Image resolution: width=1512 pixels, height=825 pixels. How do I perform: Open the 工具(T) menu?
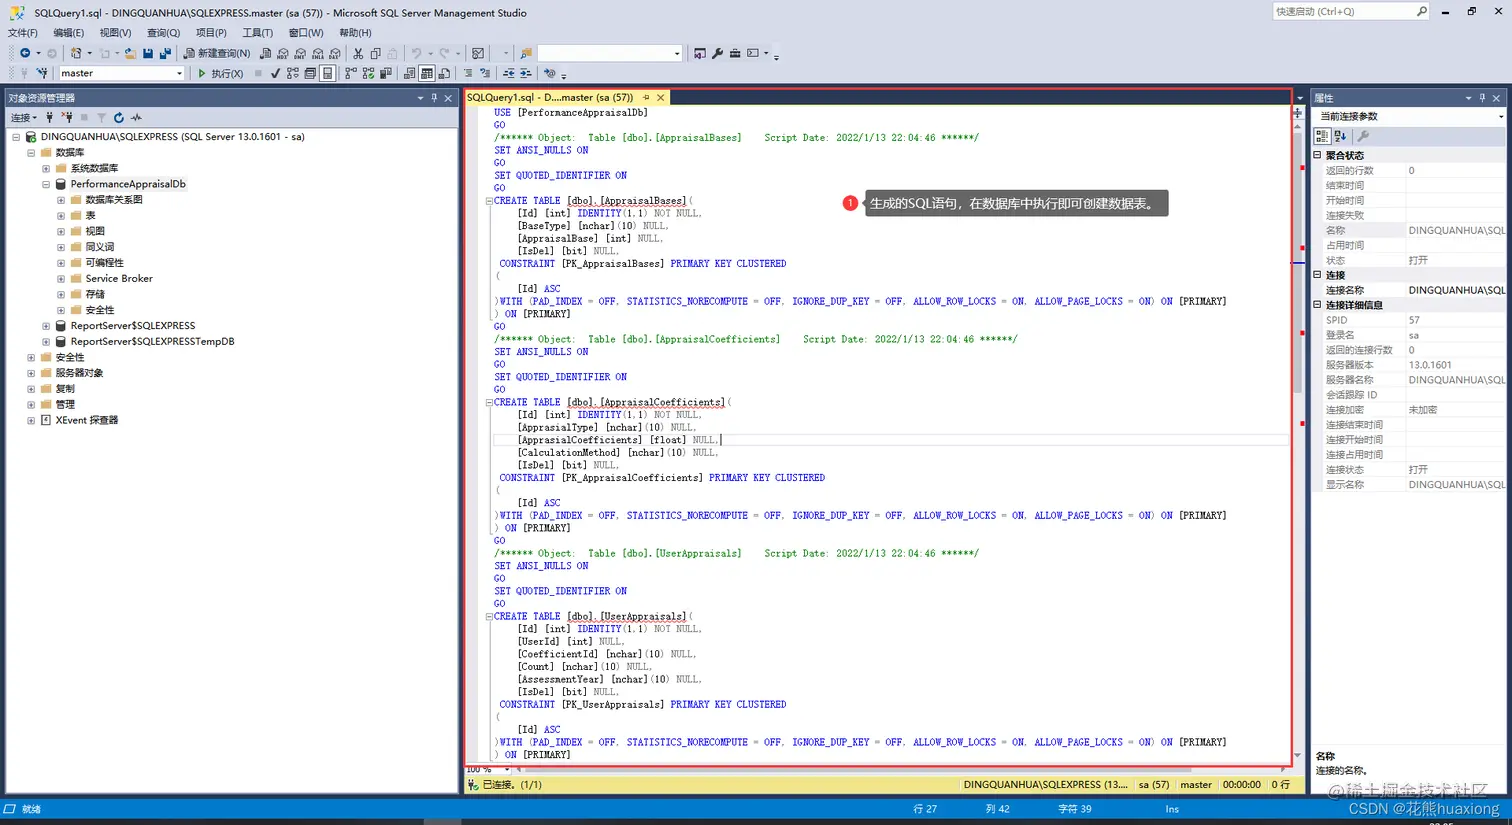(258, 33)
